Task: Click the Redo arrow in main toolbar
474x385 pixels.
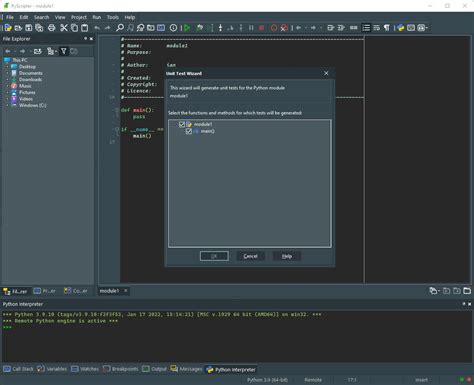Action: [107, 28]
